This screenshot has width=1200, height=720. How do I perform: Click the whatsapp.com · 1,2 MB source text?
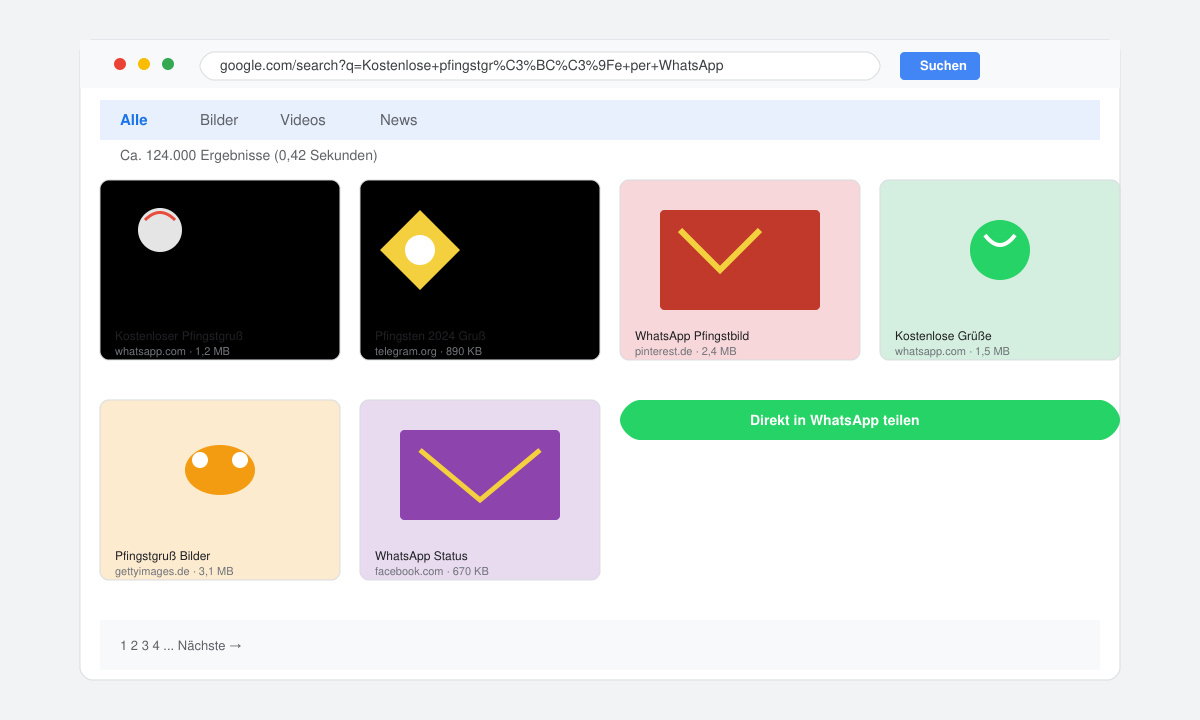coord(172,352)
